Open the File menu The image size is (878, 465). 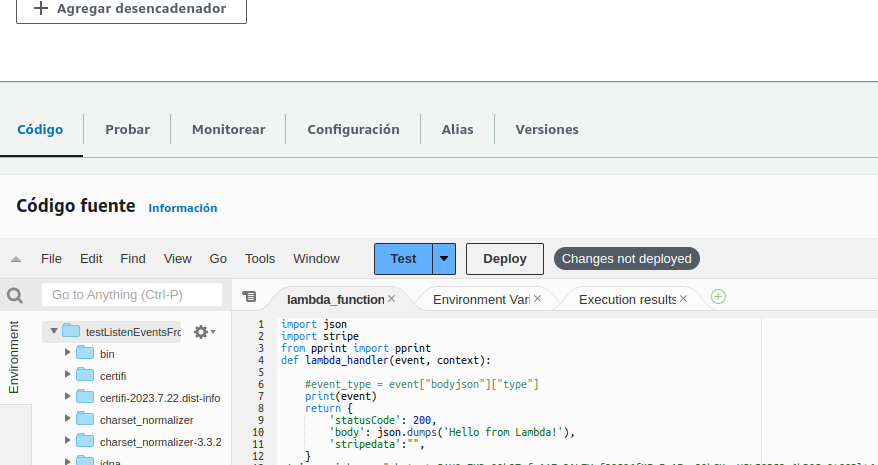pos(52,259)
